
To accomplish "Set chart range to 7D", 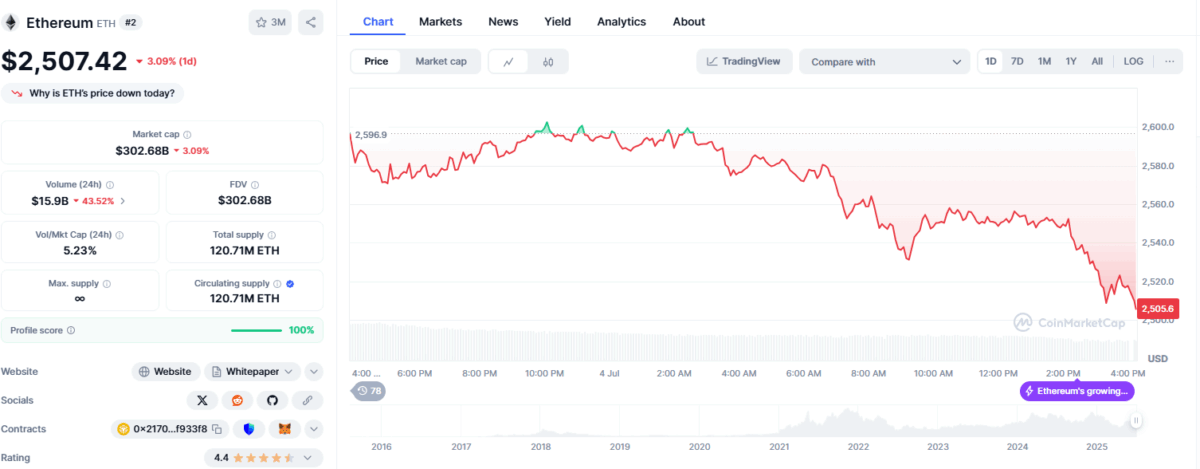I will point(1017,61).
